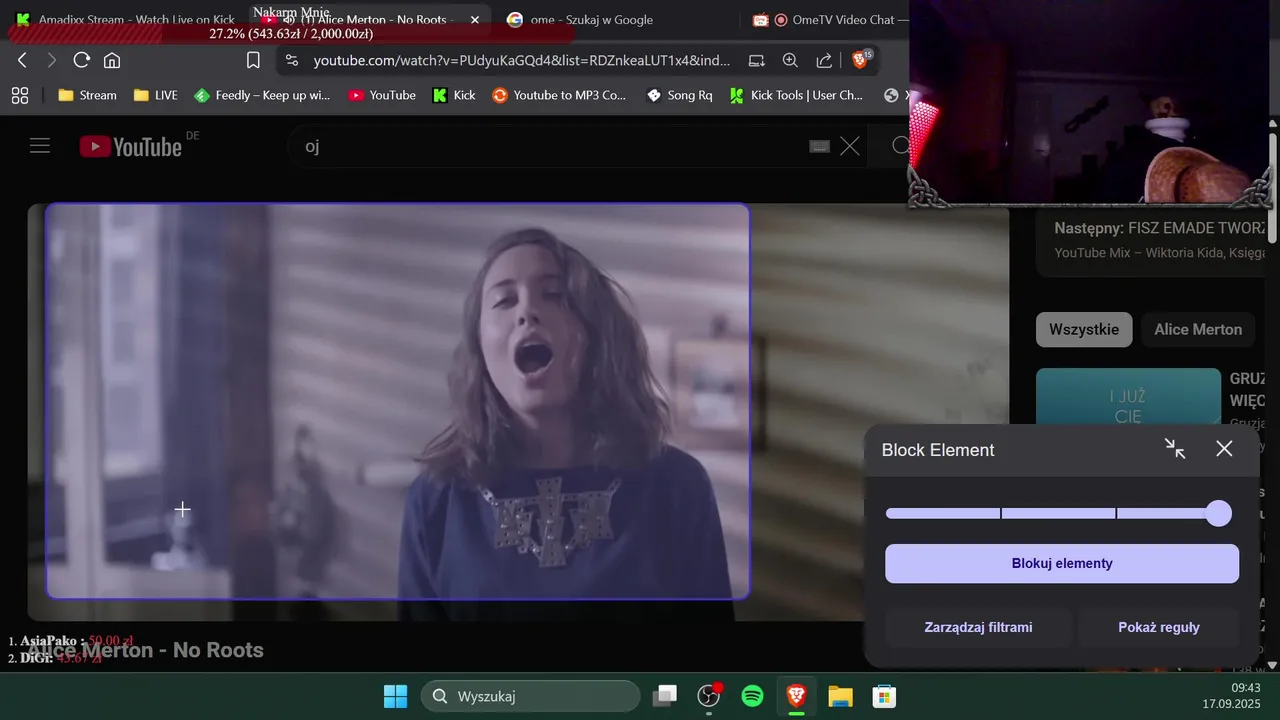1280x720 pixels.
Task: Open the browser home page icon
Action: point(112,60)
